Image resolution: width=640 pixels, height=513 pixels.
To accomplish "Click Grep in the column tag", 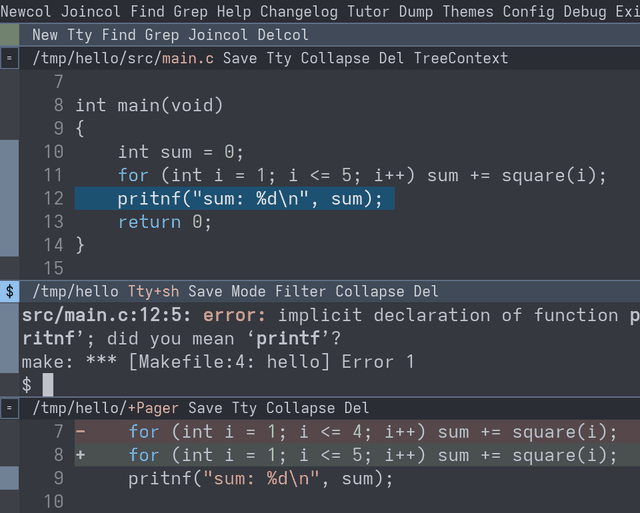I will [162, 35].
